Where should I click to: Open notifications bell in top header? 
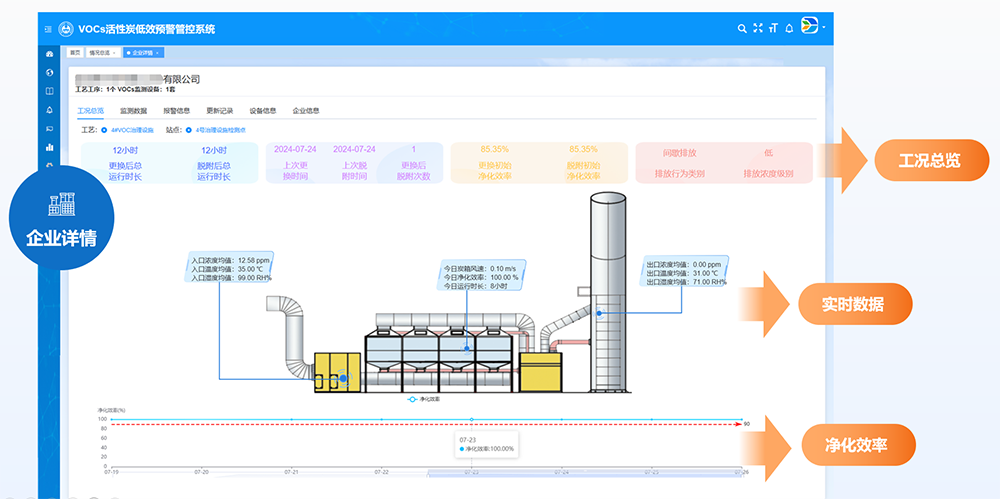coord(789,29)
